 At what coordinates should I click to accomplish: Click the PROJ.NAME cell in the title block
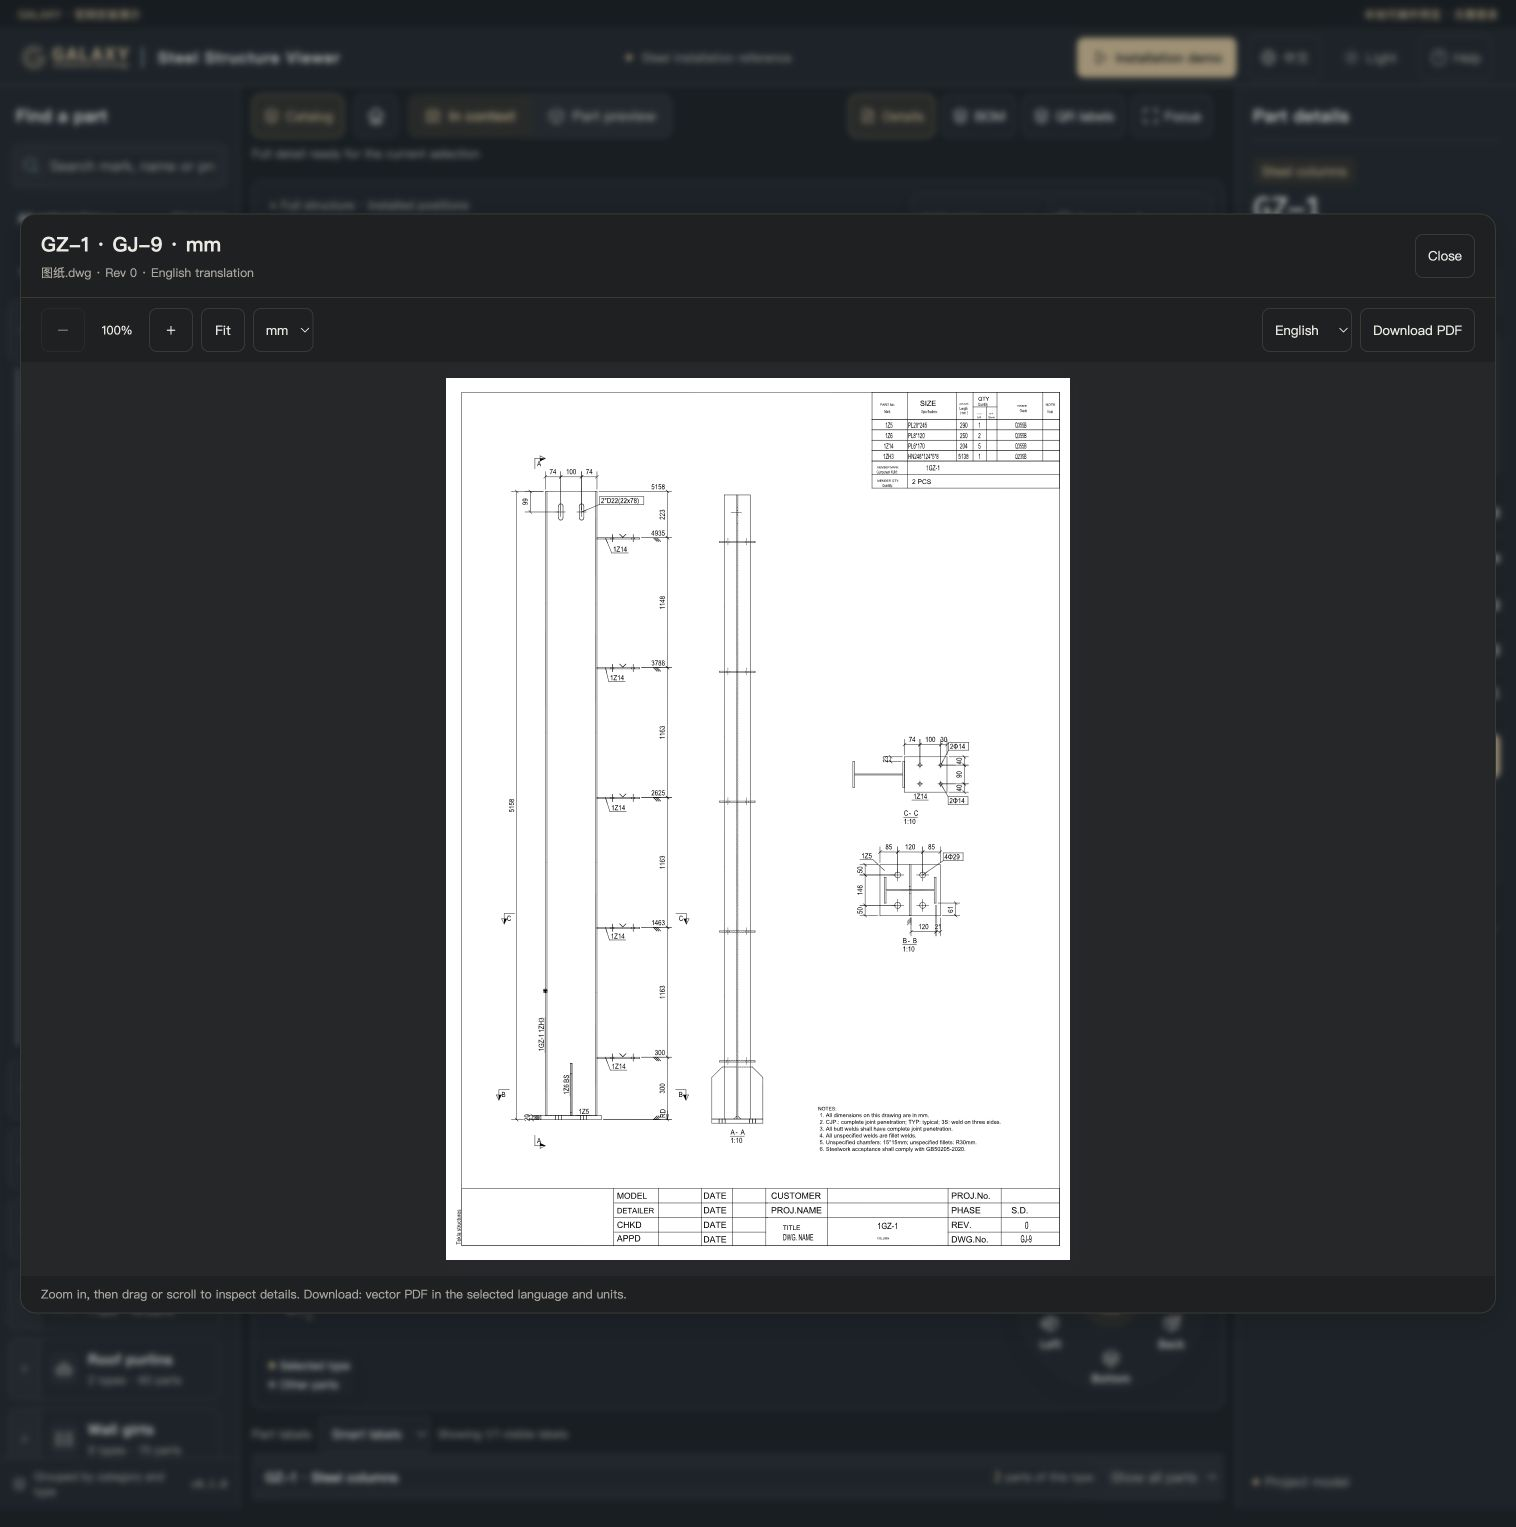[796, 1210]
